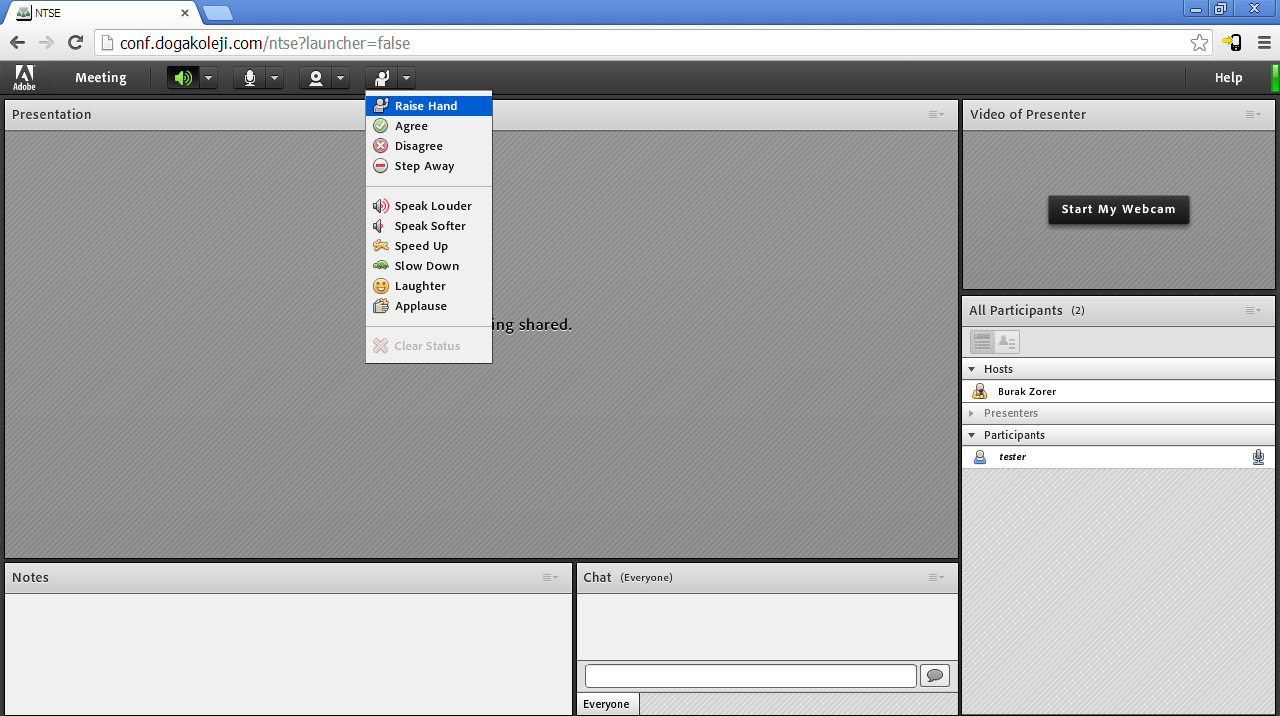Viewport: 1280px width, 716px height.
Task: Toggle the webcam icon in toolbar
Action: (315, 78)
